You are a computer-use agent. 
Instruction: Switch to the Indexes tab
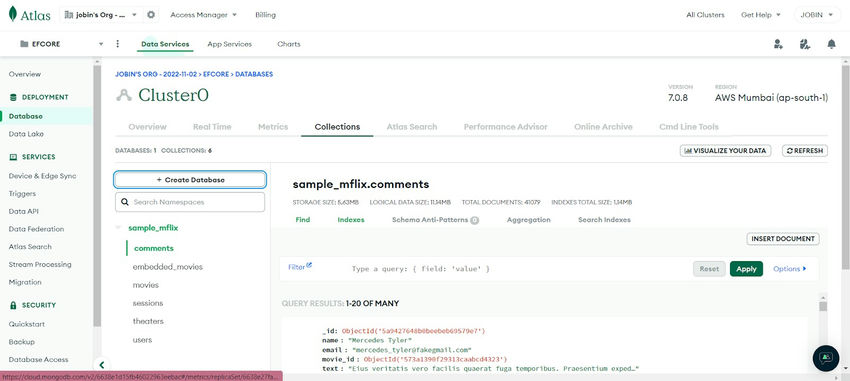[x=351, y=220]
